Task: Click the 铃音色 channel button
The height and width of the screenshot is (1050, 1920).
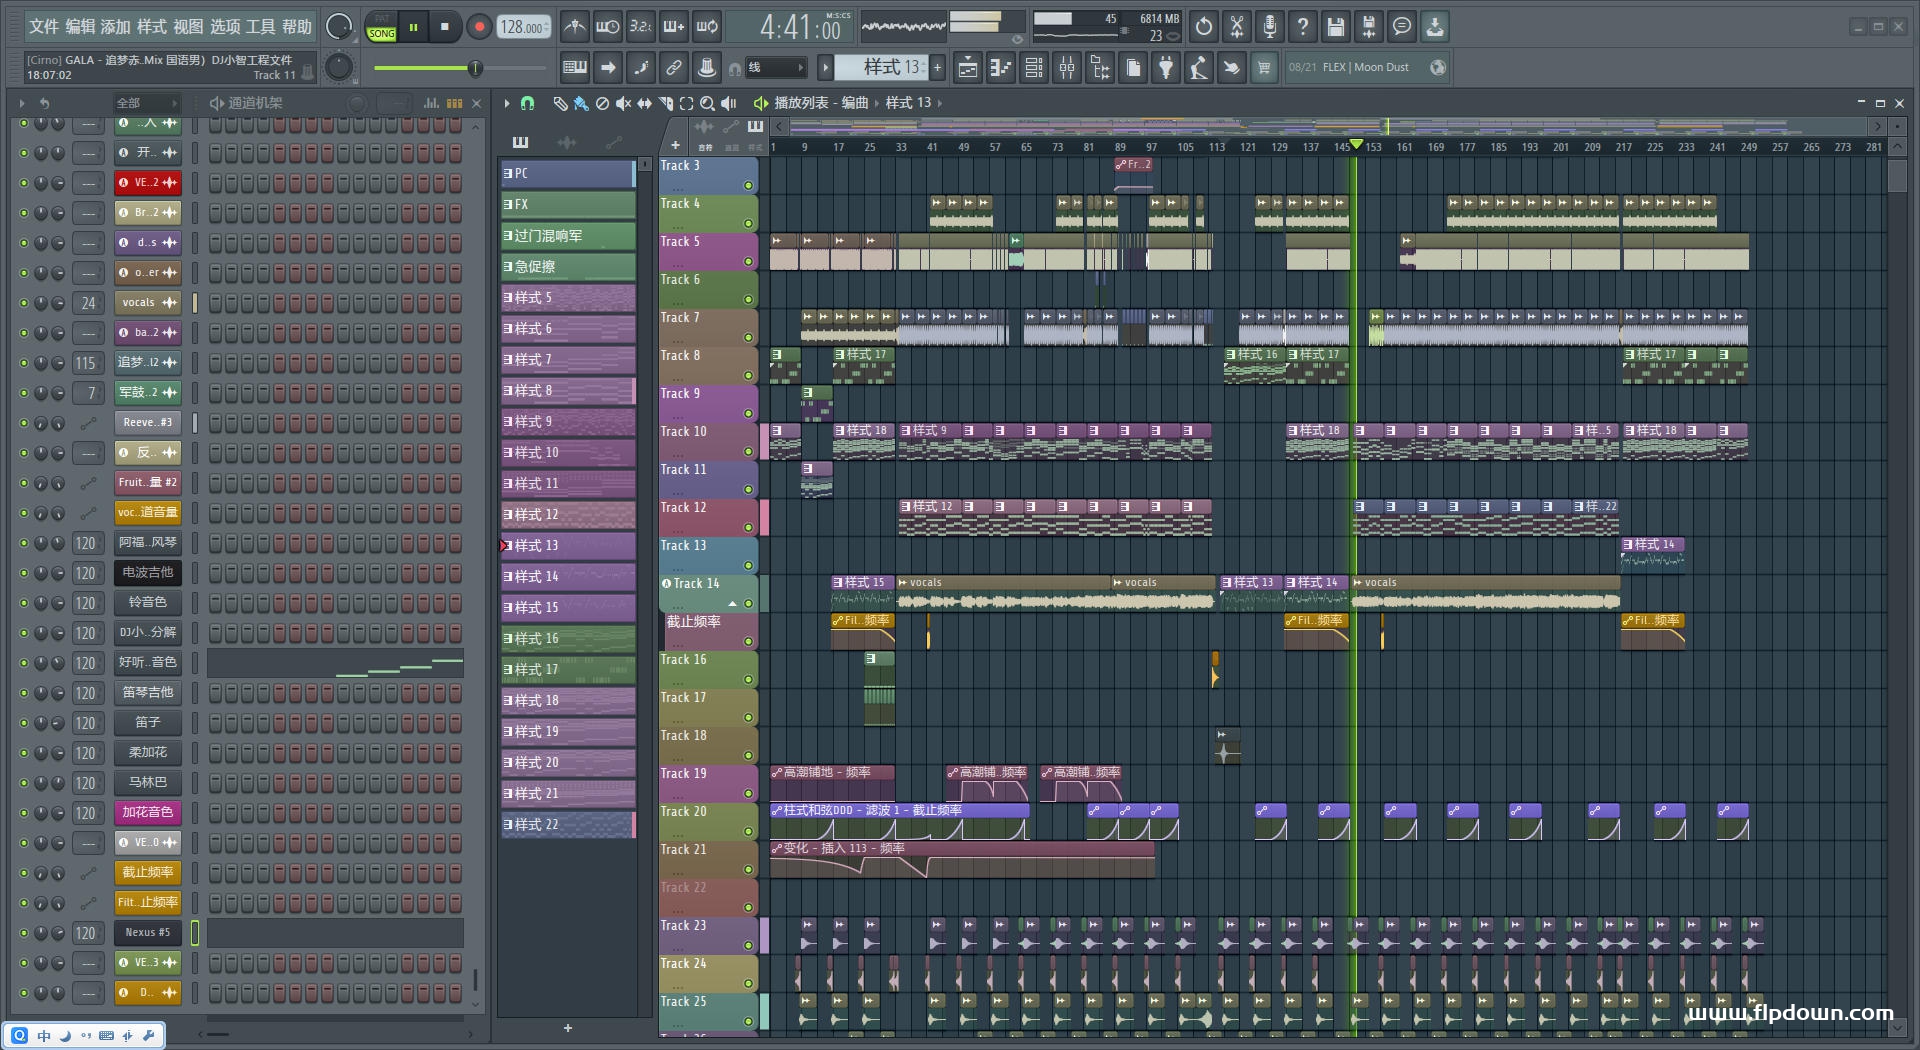Action: point(147,602)
